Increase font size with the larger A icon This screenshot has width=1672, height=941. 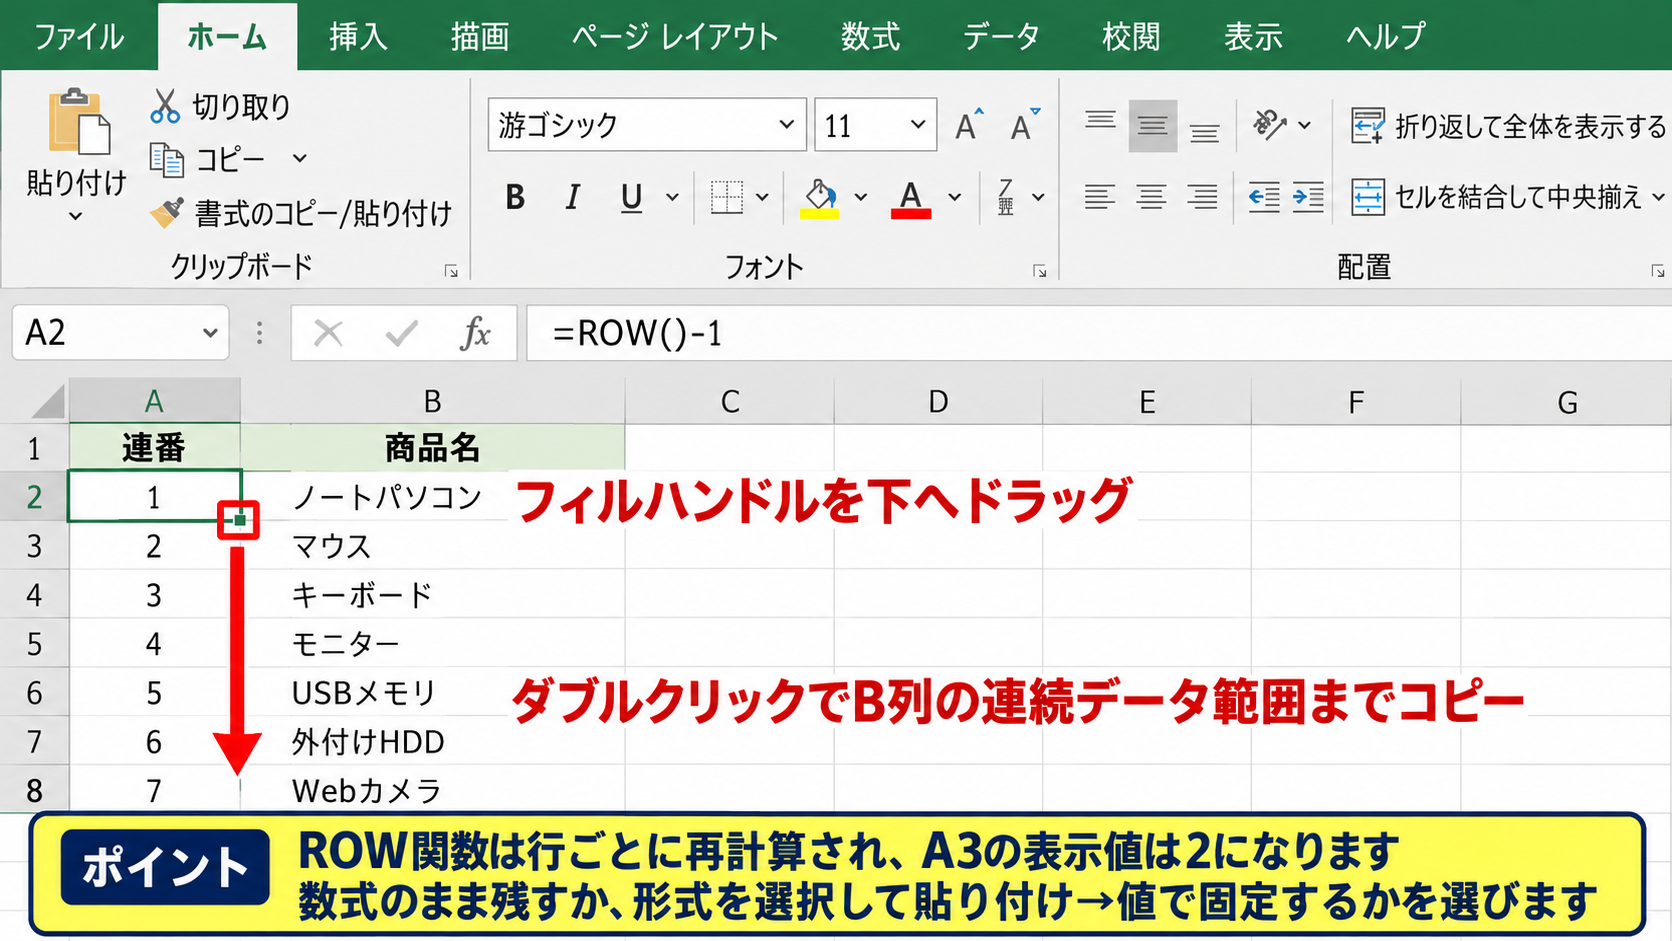point(968,125)
